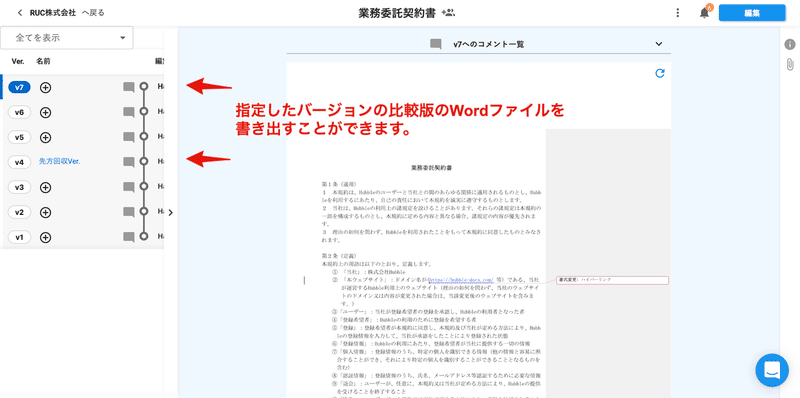Click the v7 timeline node
This screenshot has height=398, width=800.
pos(144,87)
